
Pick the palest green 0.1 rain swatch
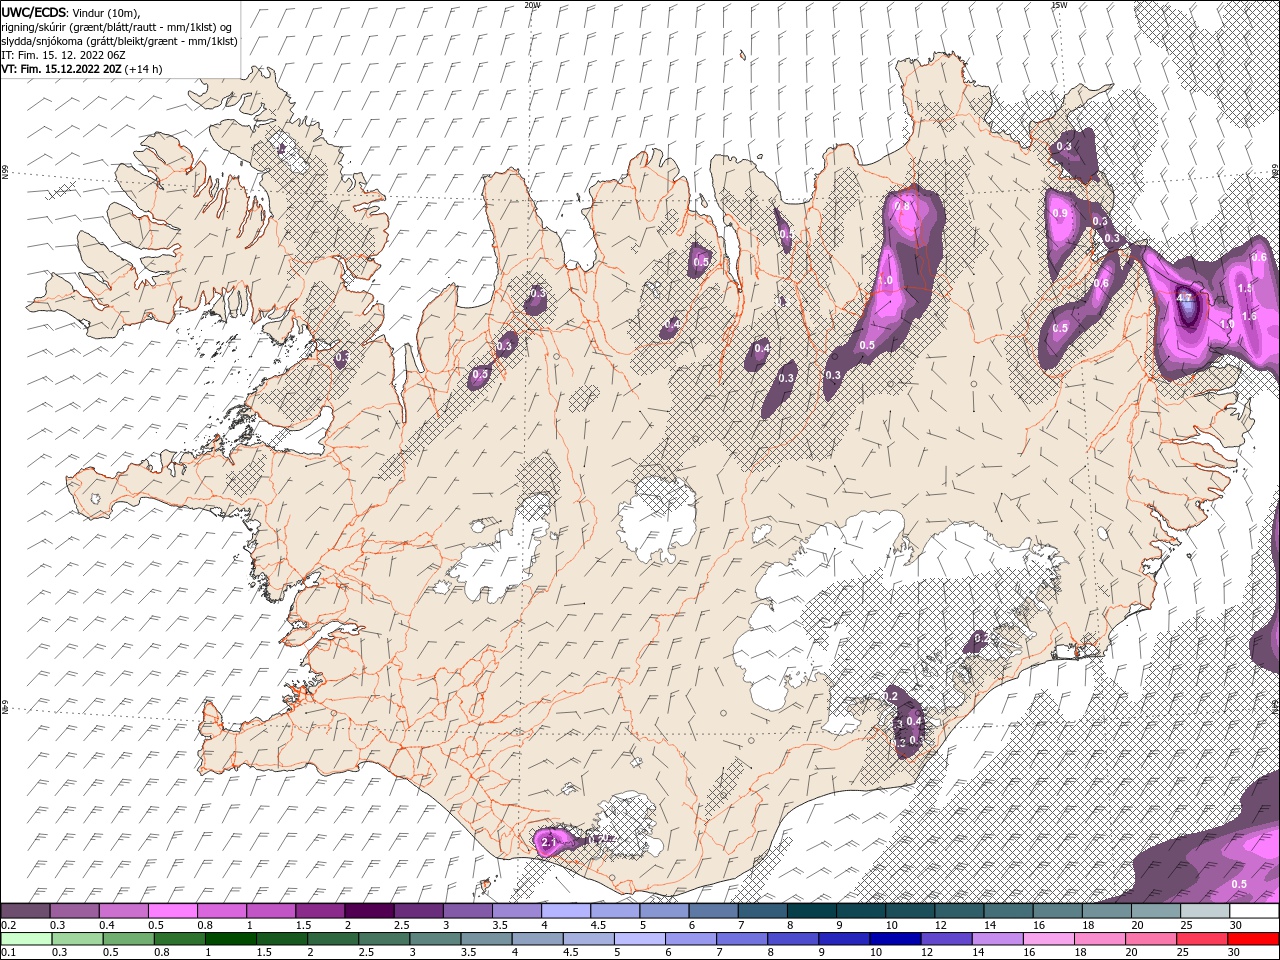pyautogui.click(x=25, y=939)
